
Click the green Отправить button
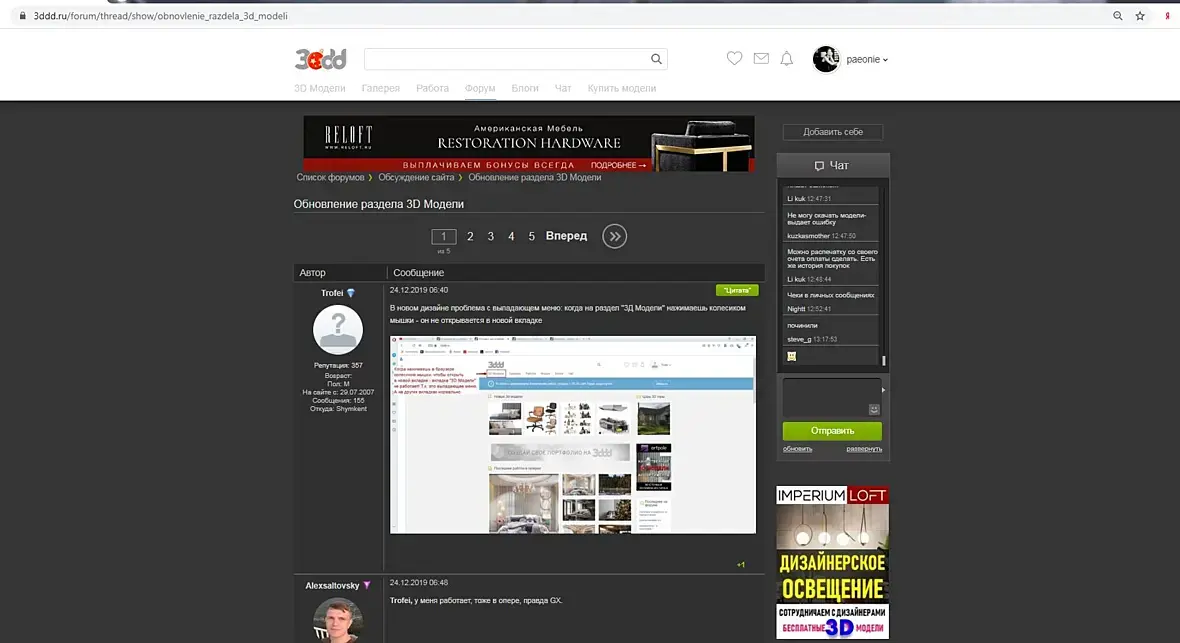(x=832, y=431)
